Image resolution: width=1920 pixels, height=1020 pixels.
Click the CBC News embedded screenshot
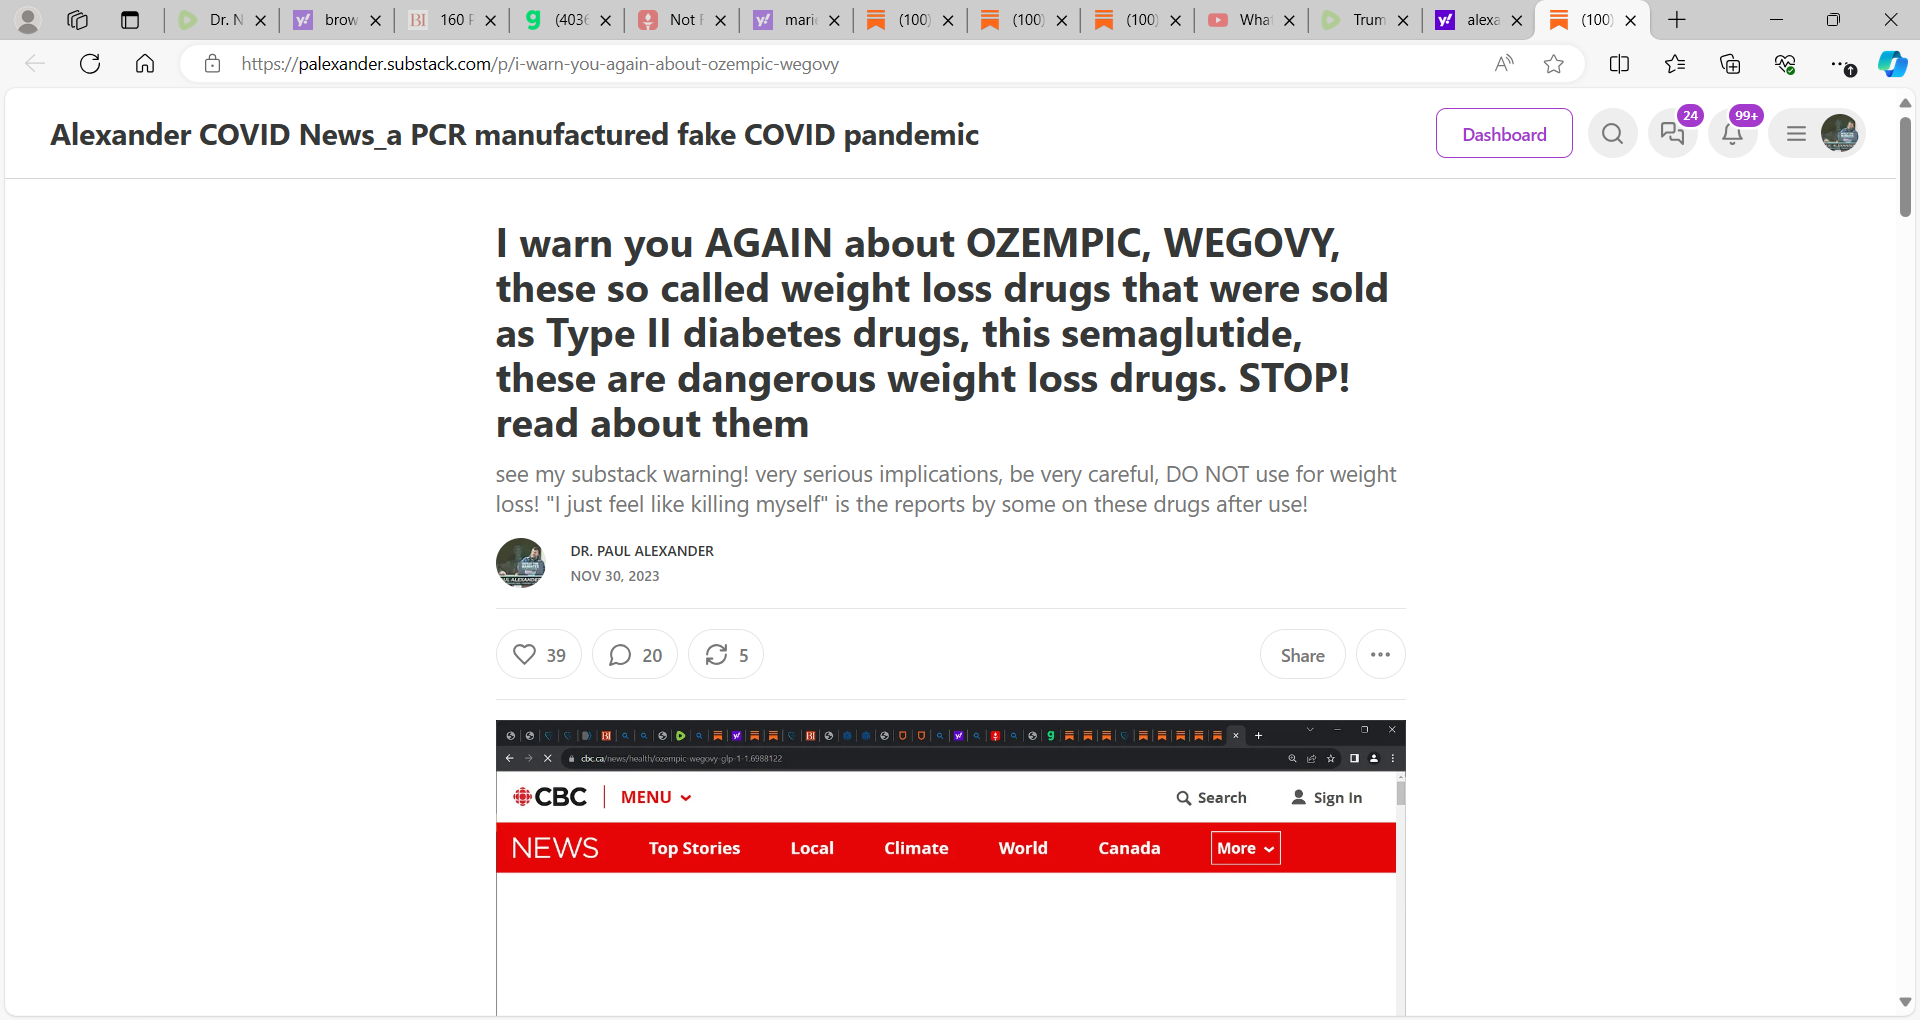coord(951,868)
